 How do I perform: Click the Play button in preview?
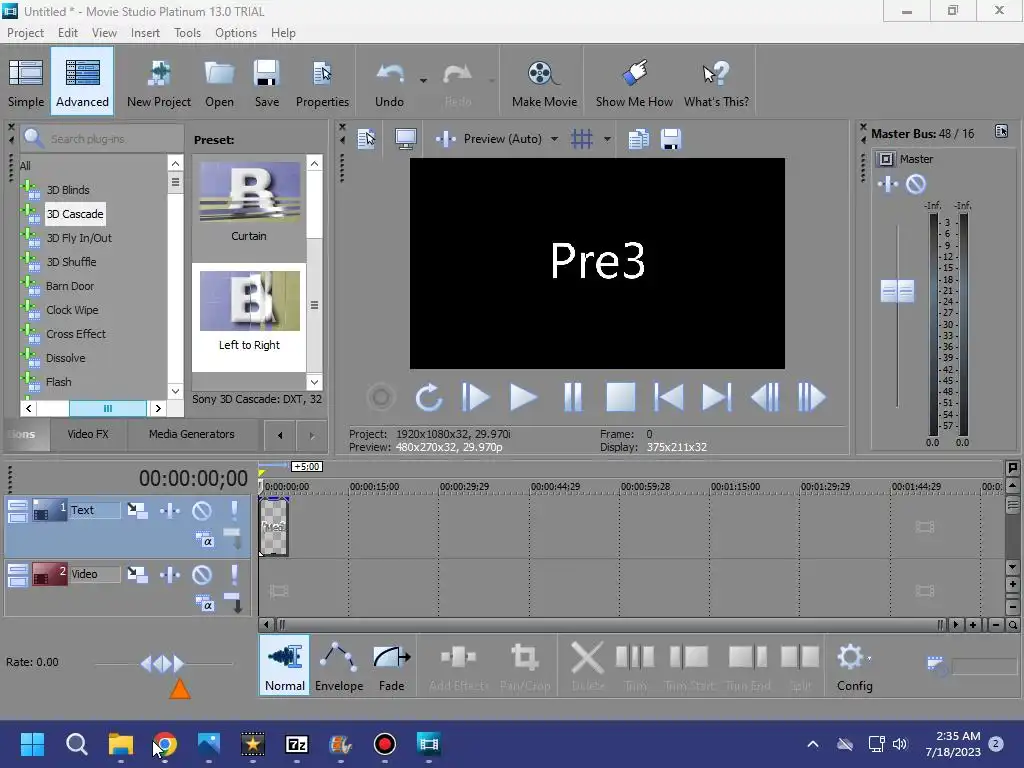[x=523, y=397]
